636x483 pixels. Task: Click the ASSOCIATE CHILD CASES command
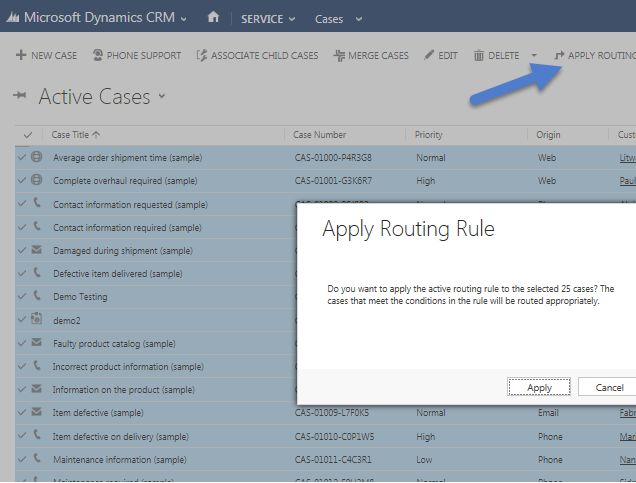coord(257,56)
